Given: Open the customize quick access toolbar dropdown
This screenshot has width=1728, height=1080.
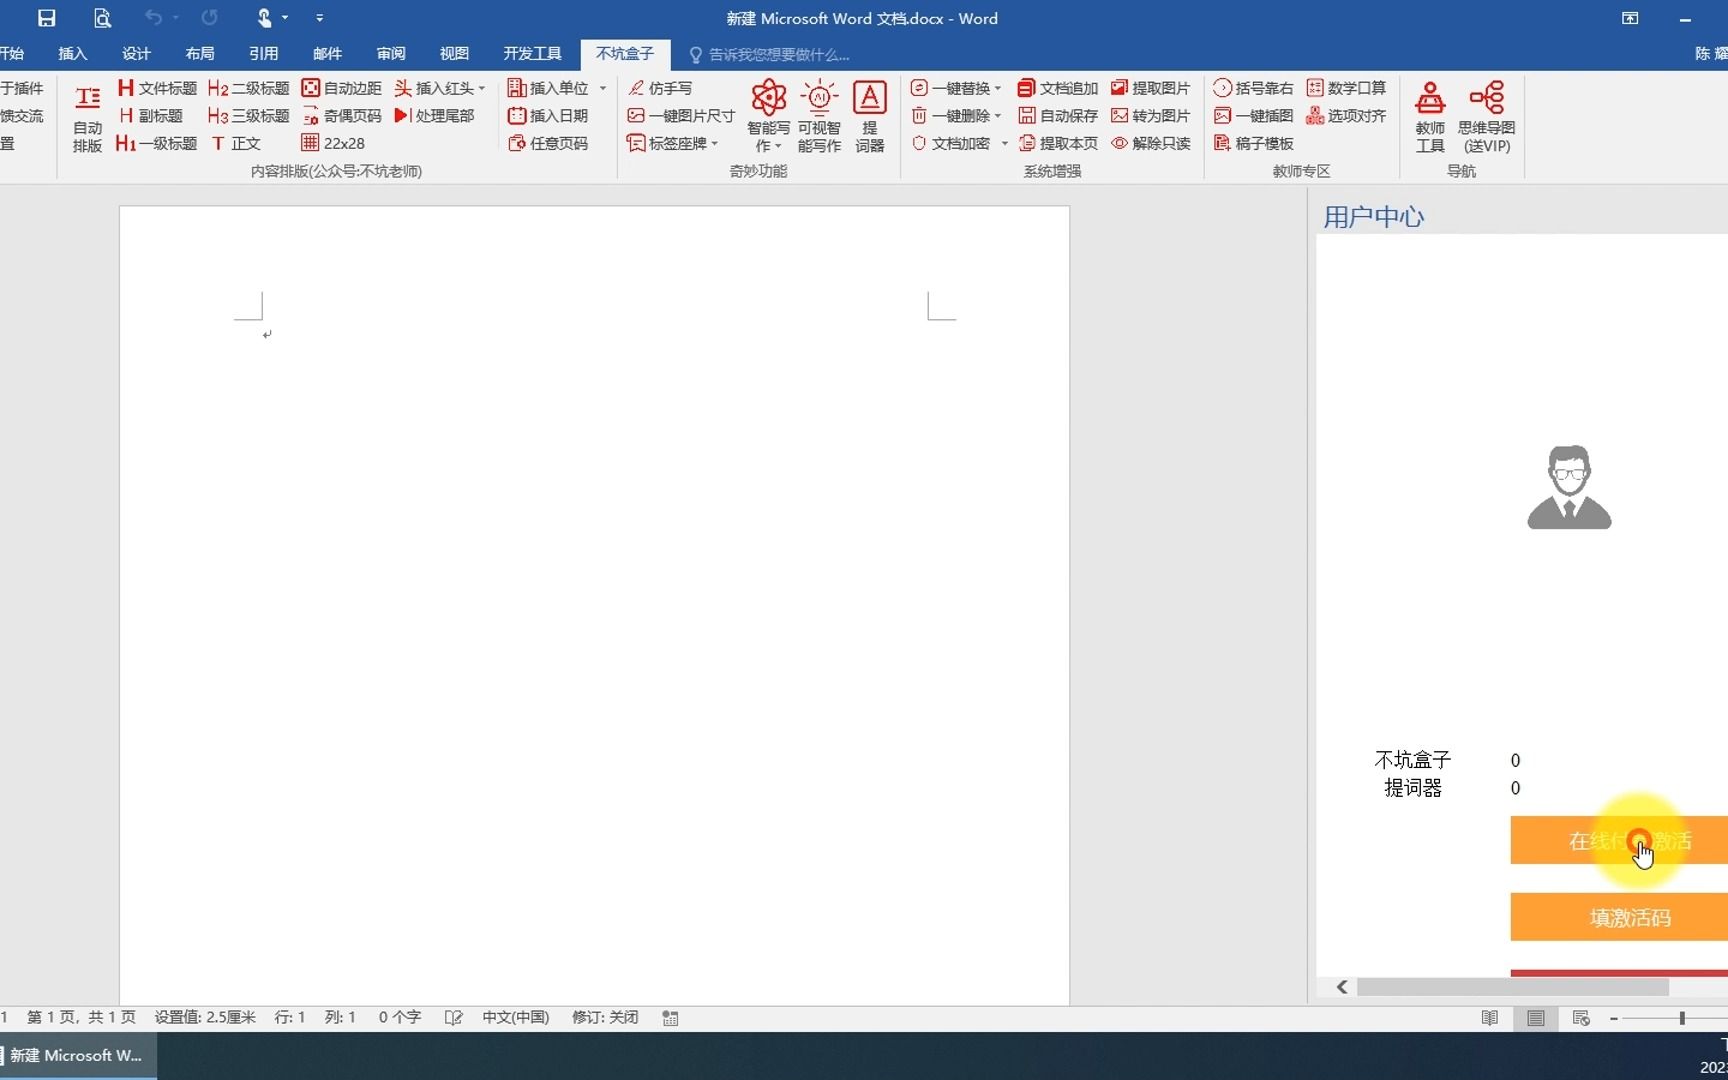Looking at the screenshot, I should click(x=319, y=18).
